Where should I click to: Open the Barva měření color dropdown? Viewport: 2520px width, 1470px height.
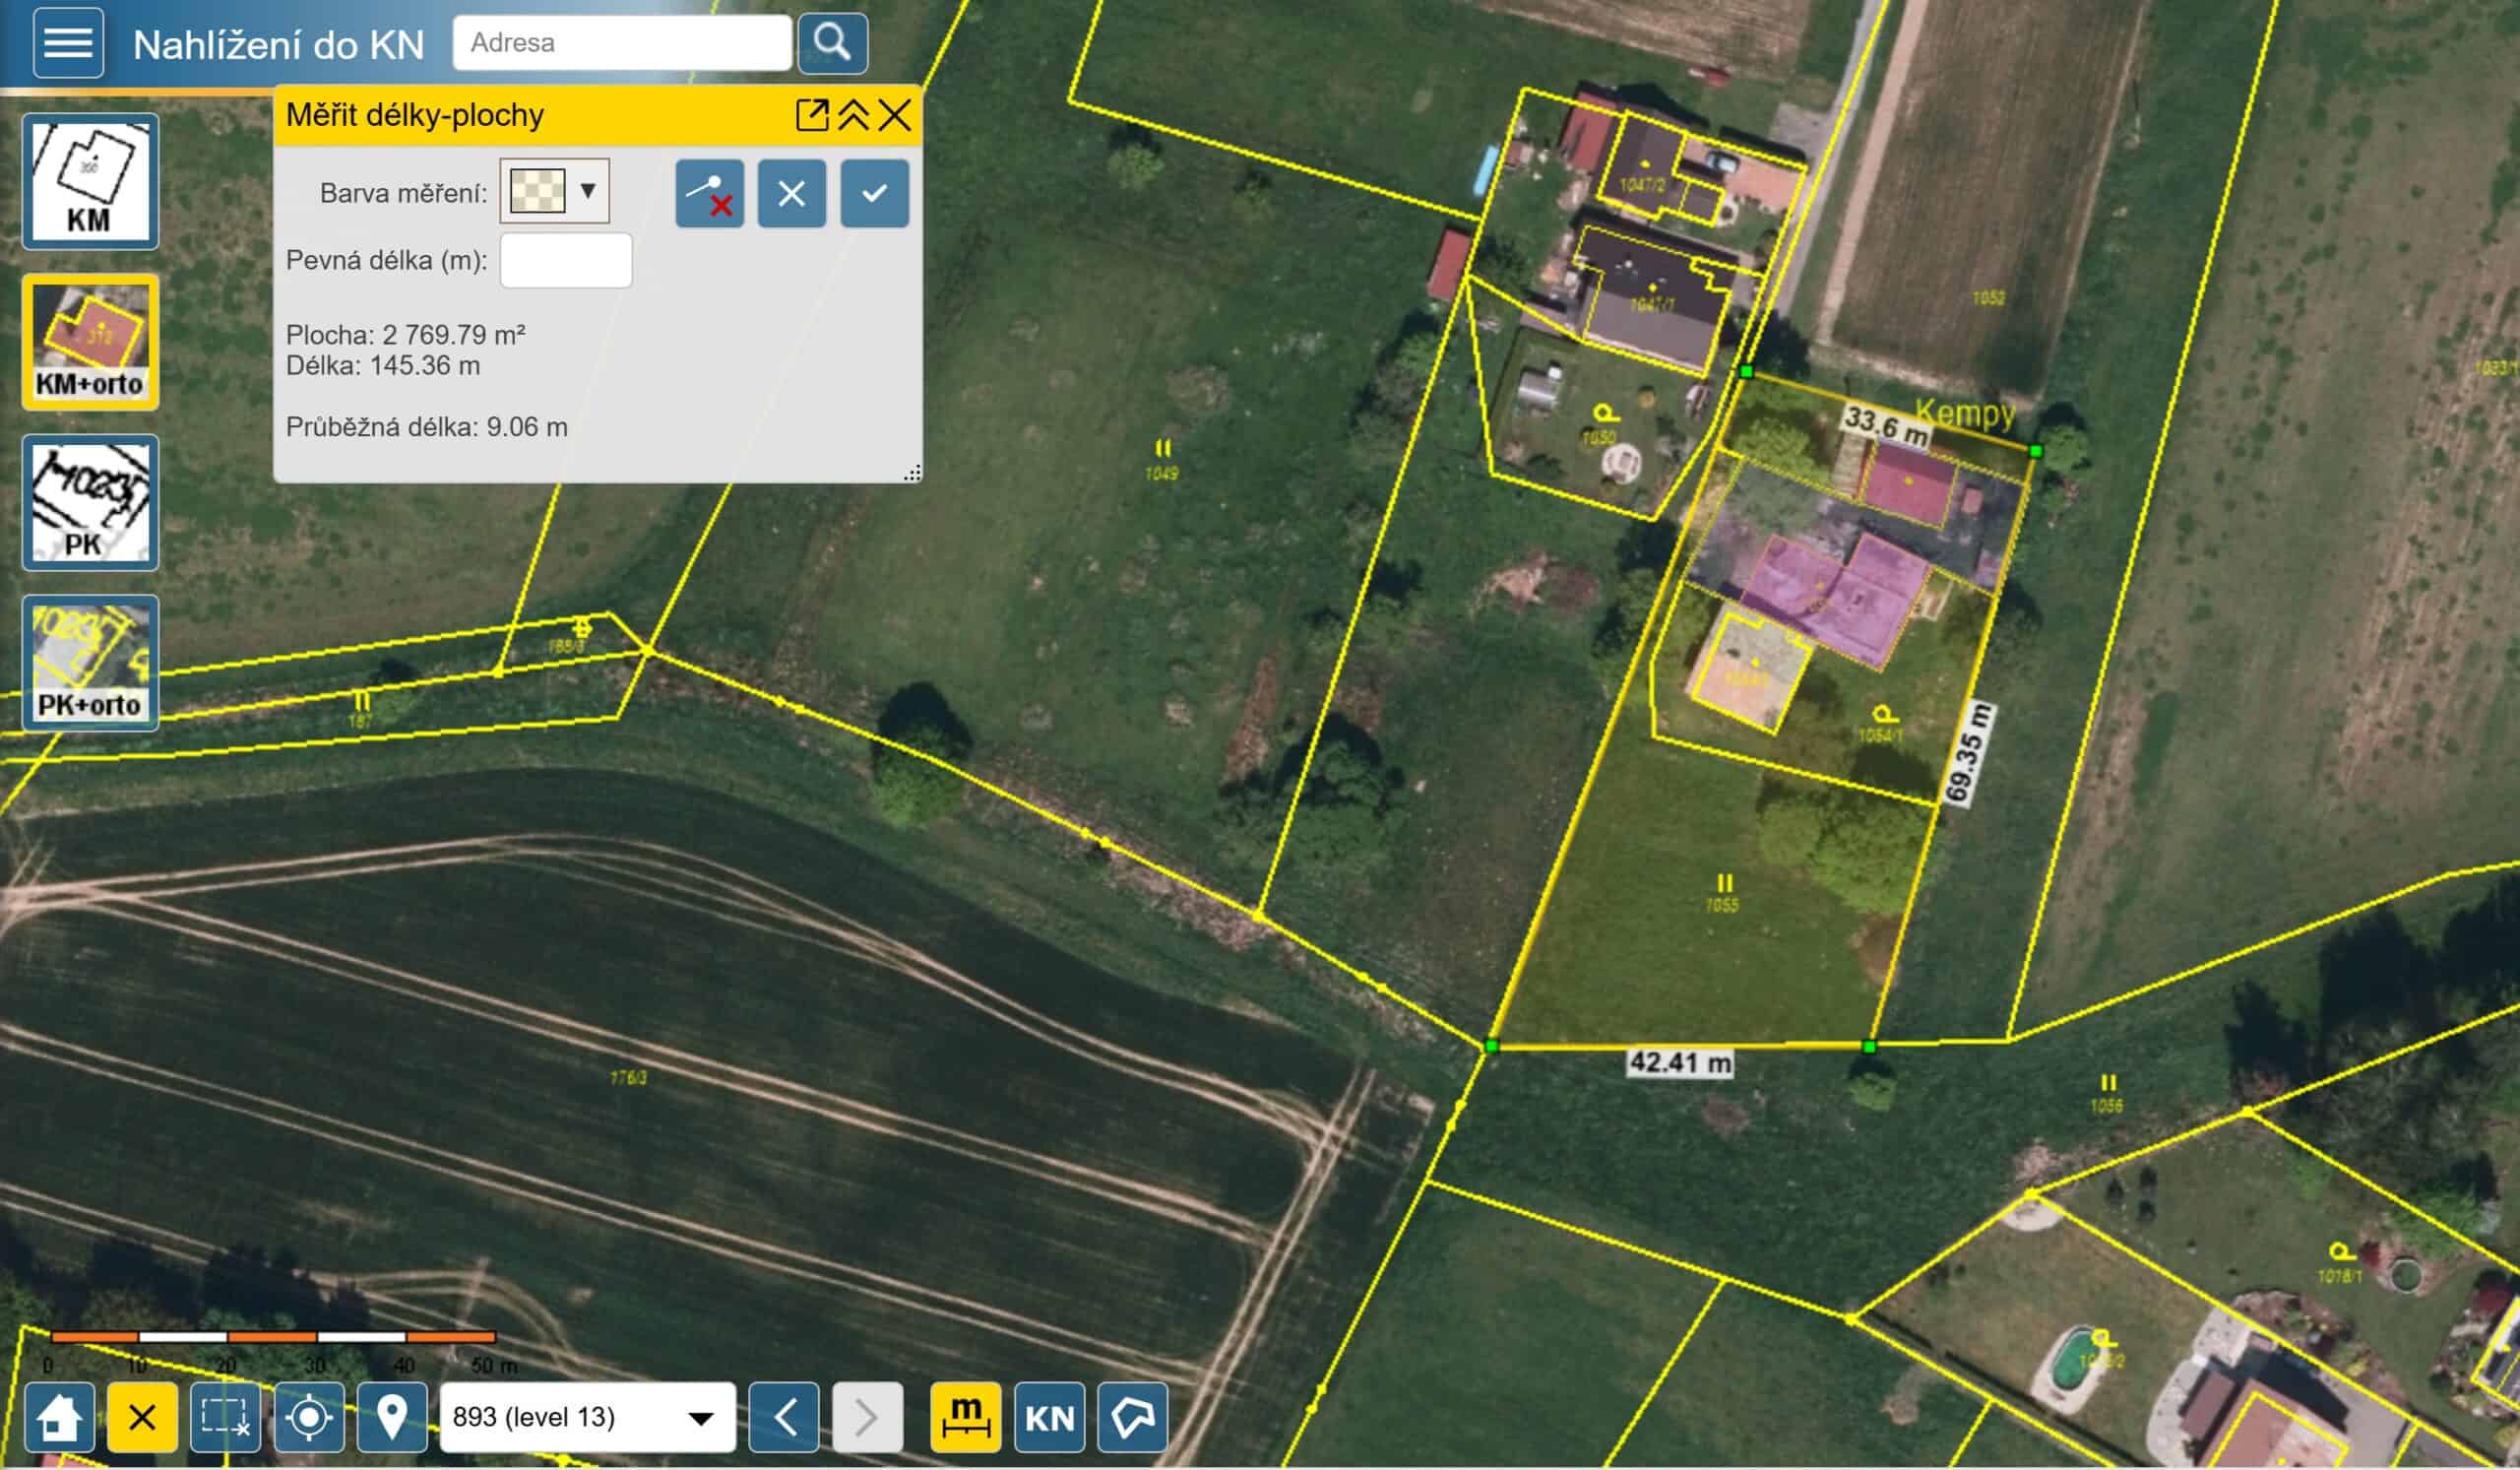pyautogui.click(x=588, y=190)
